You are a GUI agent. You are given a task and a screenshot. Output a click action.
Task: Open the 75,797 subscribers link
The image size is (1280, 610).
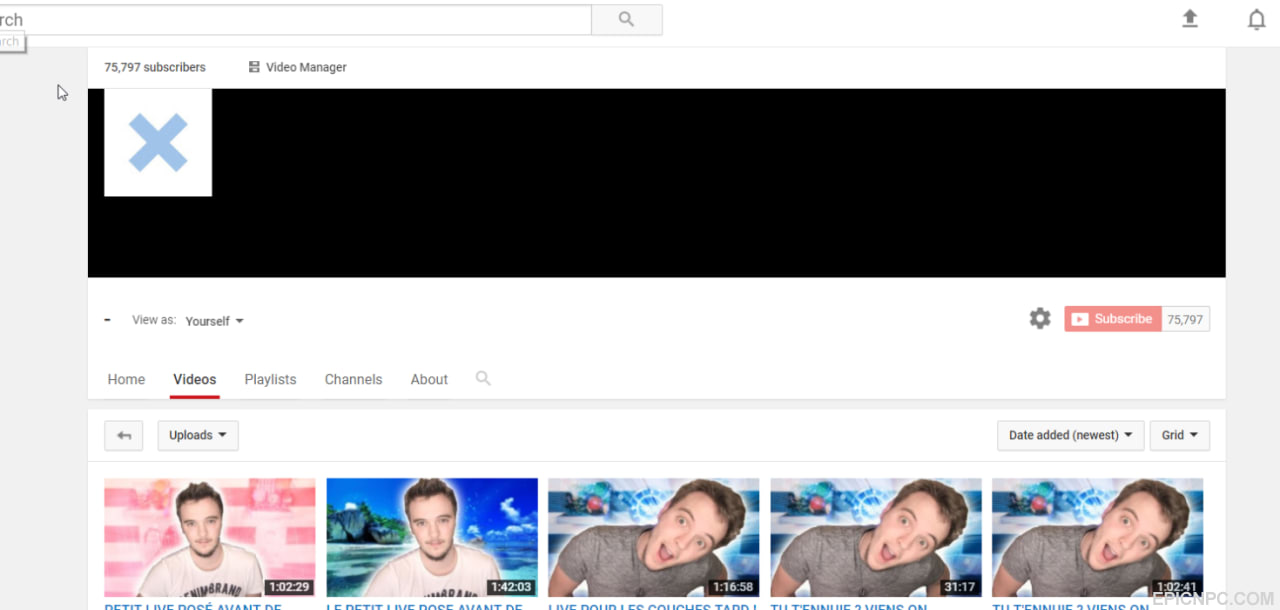click(x=155, y=67)
